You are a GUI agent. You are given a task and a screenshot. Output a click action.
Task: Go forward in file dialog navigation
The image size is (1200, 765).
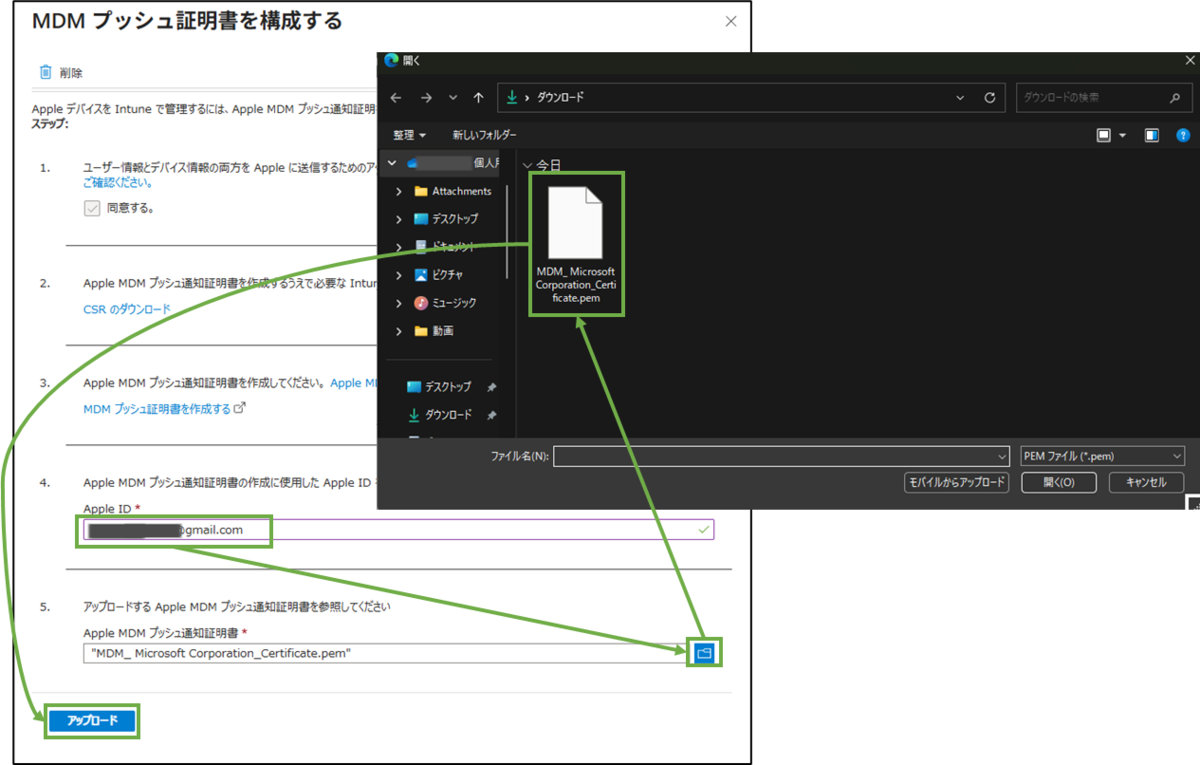point(427,98)
